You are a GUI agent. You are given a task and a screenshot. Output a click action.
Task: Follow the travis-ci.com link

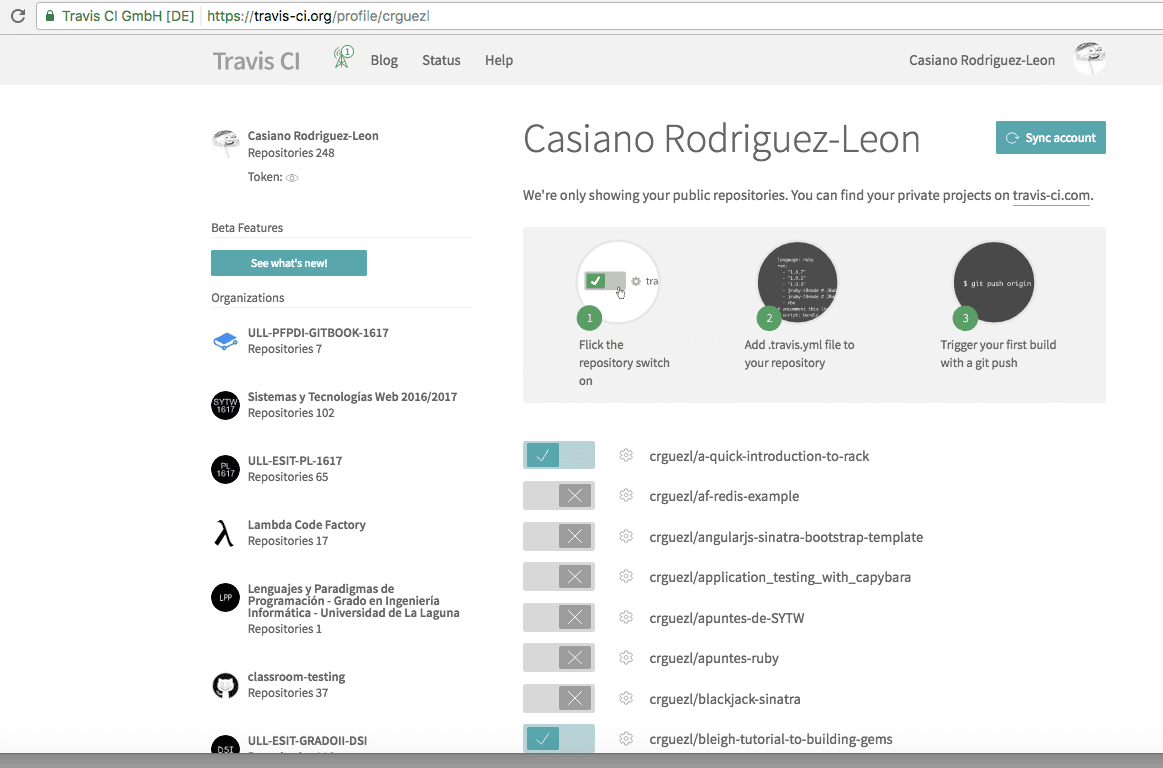point(1051,196)
